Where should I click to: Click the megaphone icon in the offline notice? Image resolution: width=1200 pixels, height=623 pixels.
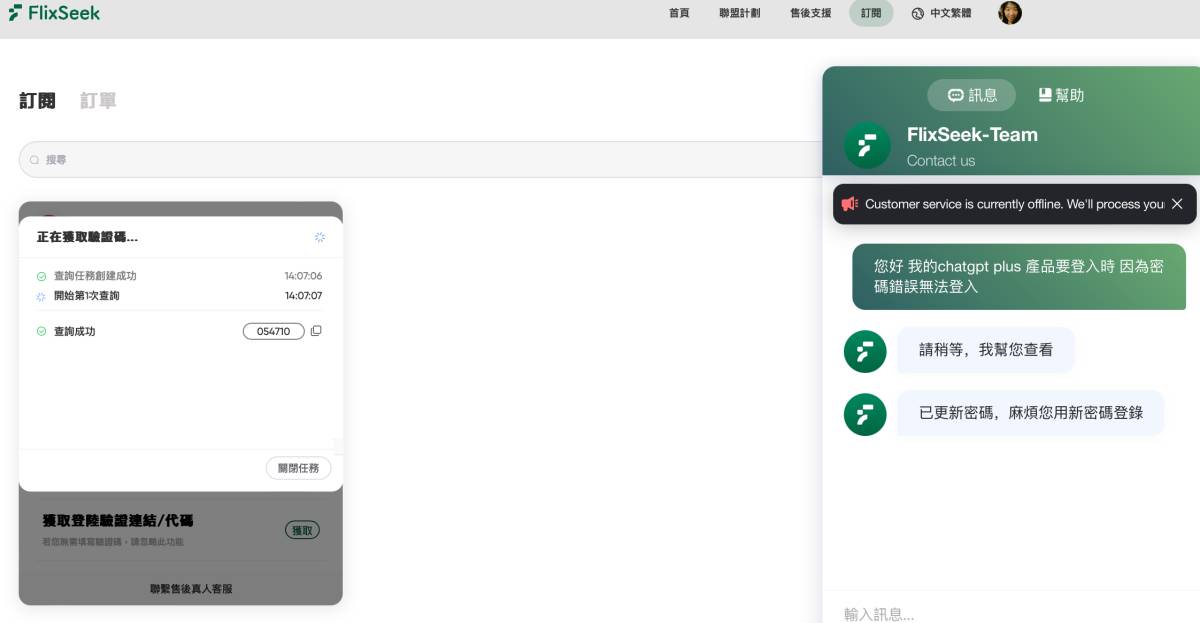pyautogui.click(x=850, y=204)
